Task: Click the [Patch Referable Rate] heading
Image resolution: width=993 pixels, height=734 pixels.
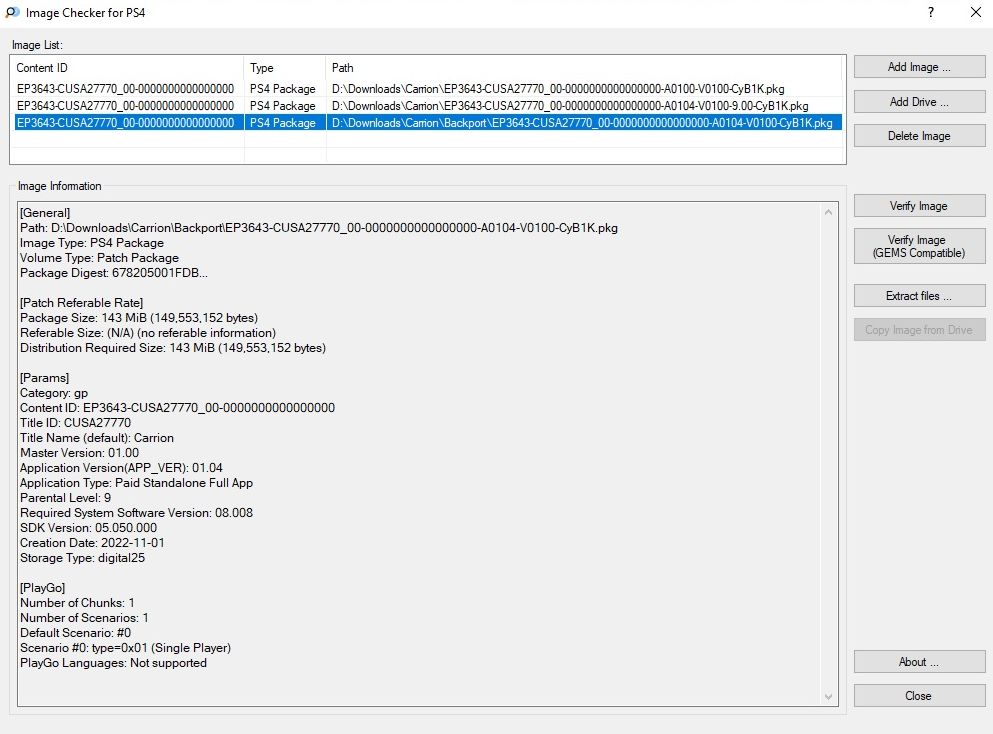Action: (x=82, y=303)
